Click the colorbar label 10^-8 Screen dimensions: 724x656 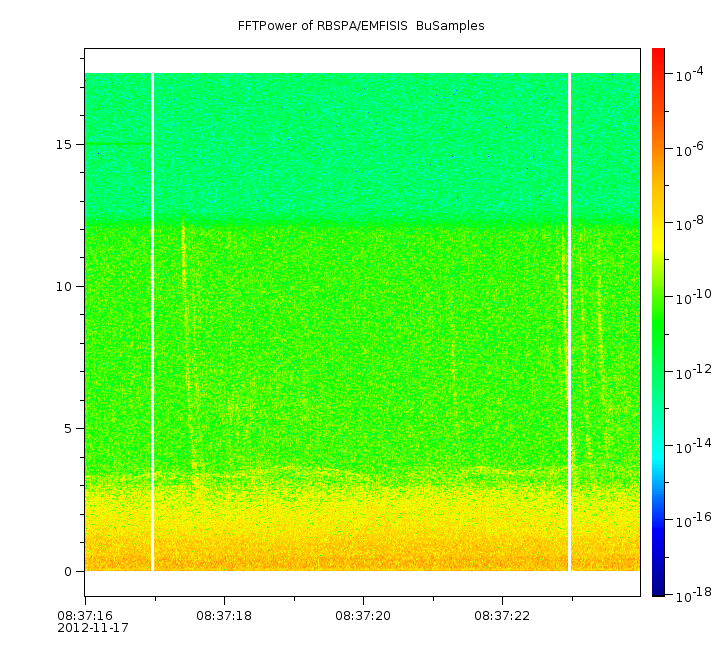689,223
